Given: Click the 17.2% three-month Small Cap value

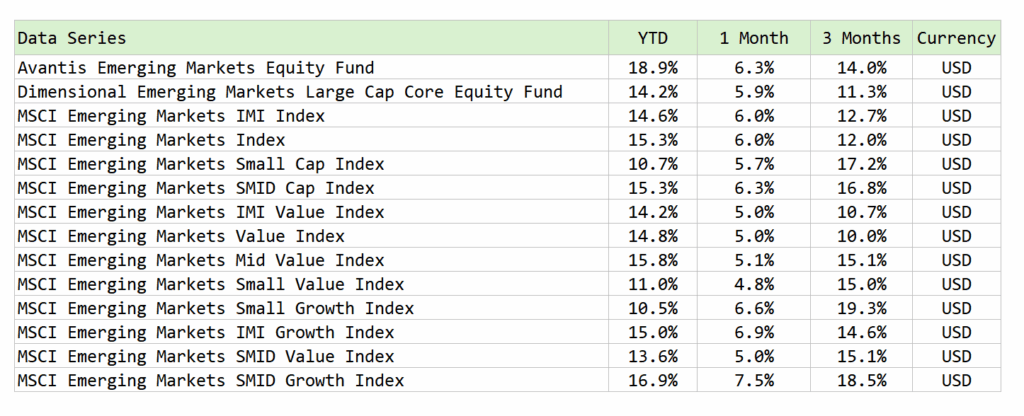Looking at the screenshot, I should 861,164.
